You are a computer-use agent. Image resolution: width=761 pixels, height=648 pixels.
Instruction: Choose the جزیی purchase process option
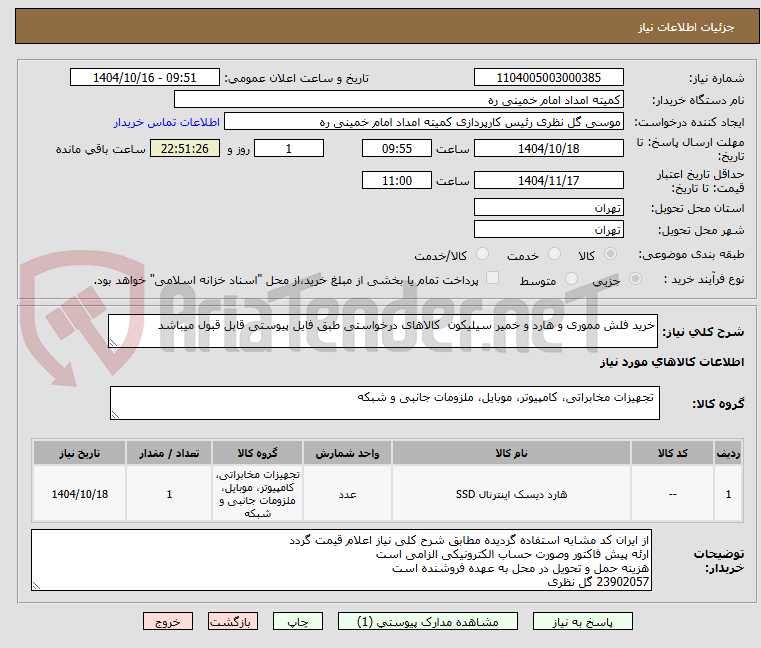(635, 279)
